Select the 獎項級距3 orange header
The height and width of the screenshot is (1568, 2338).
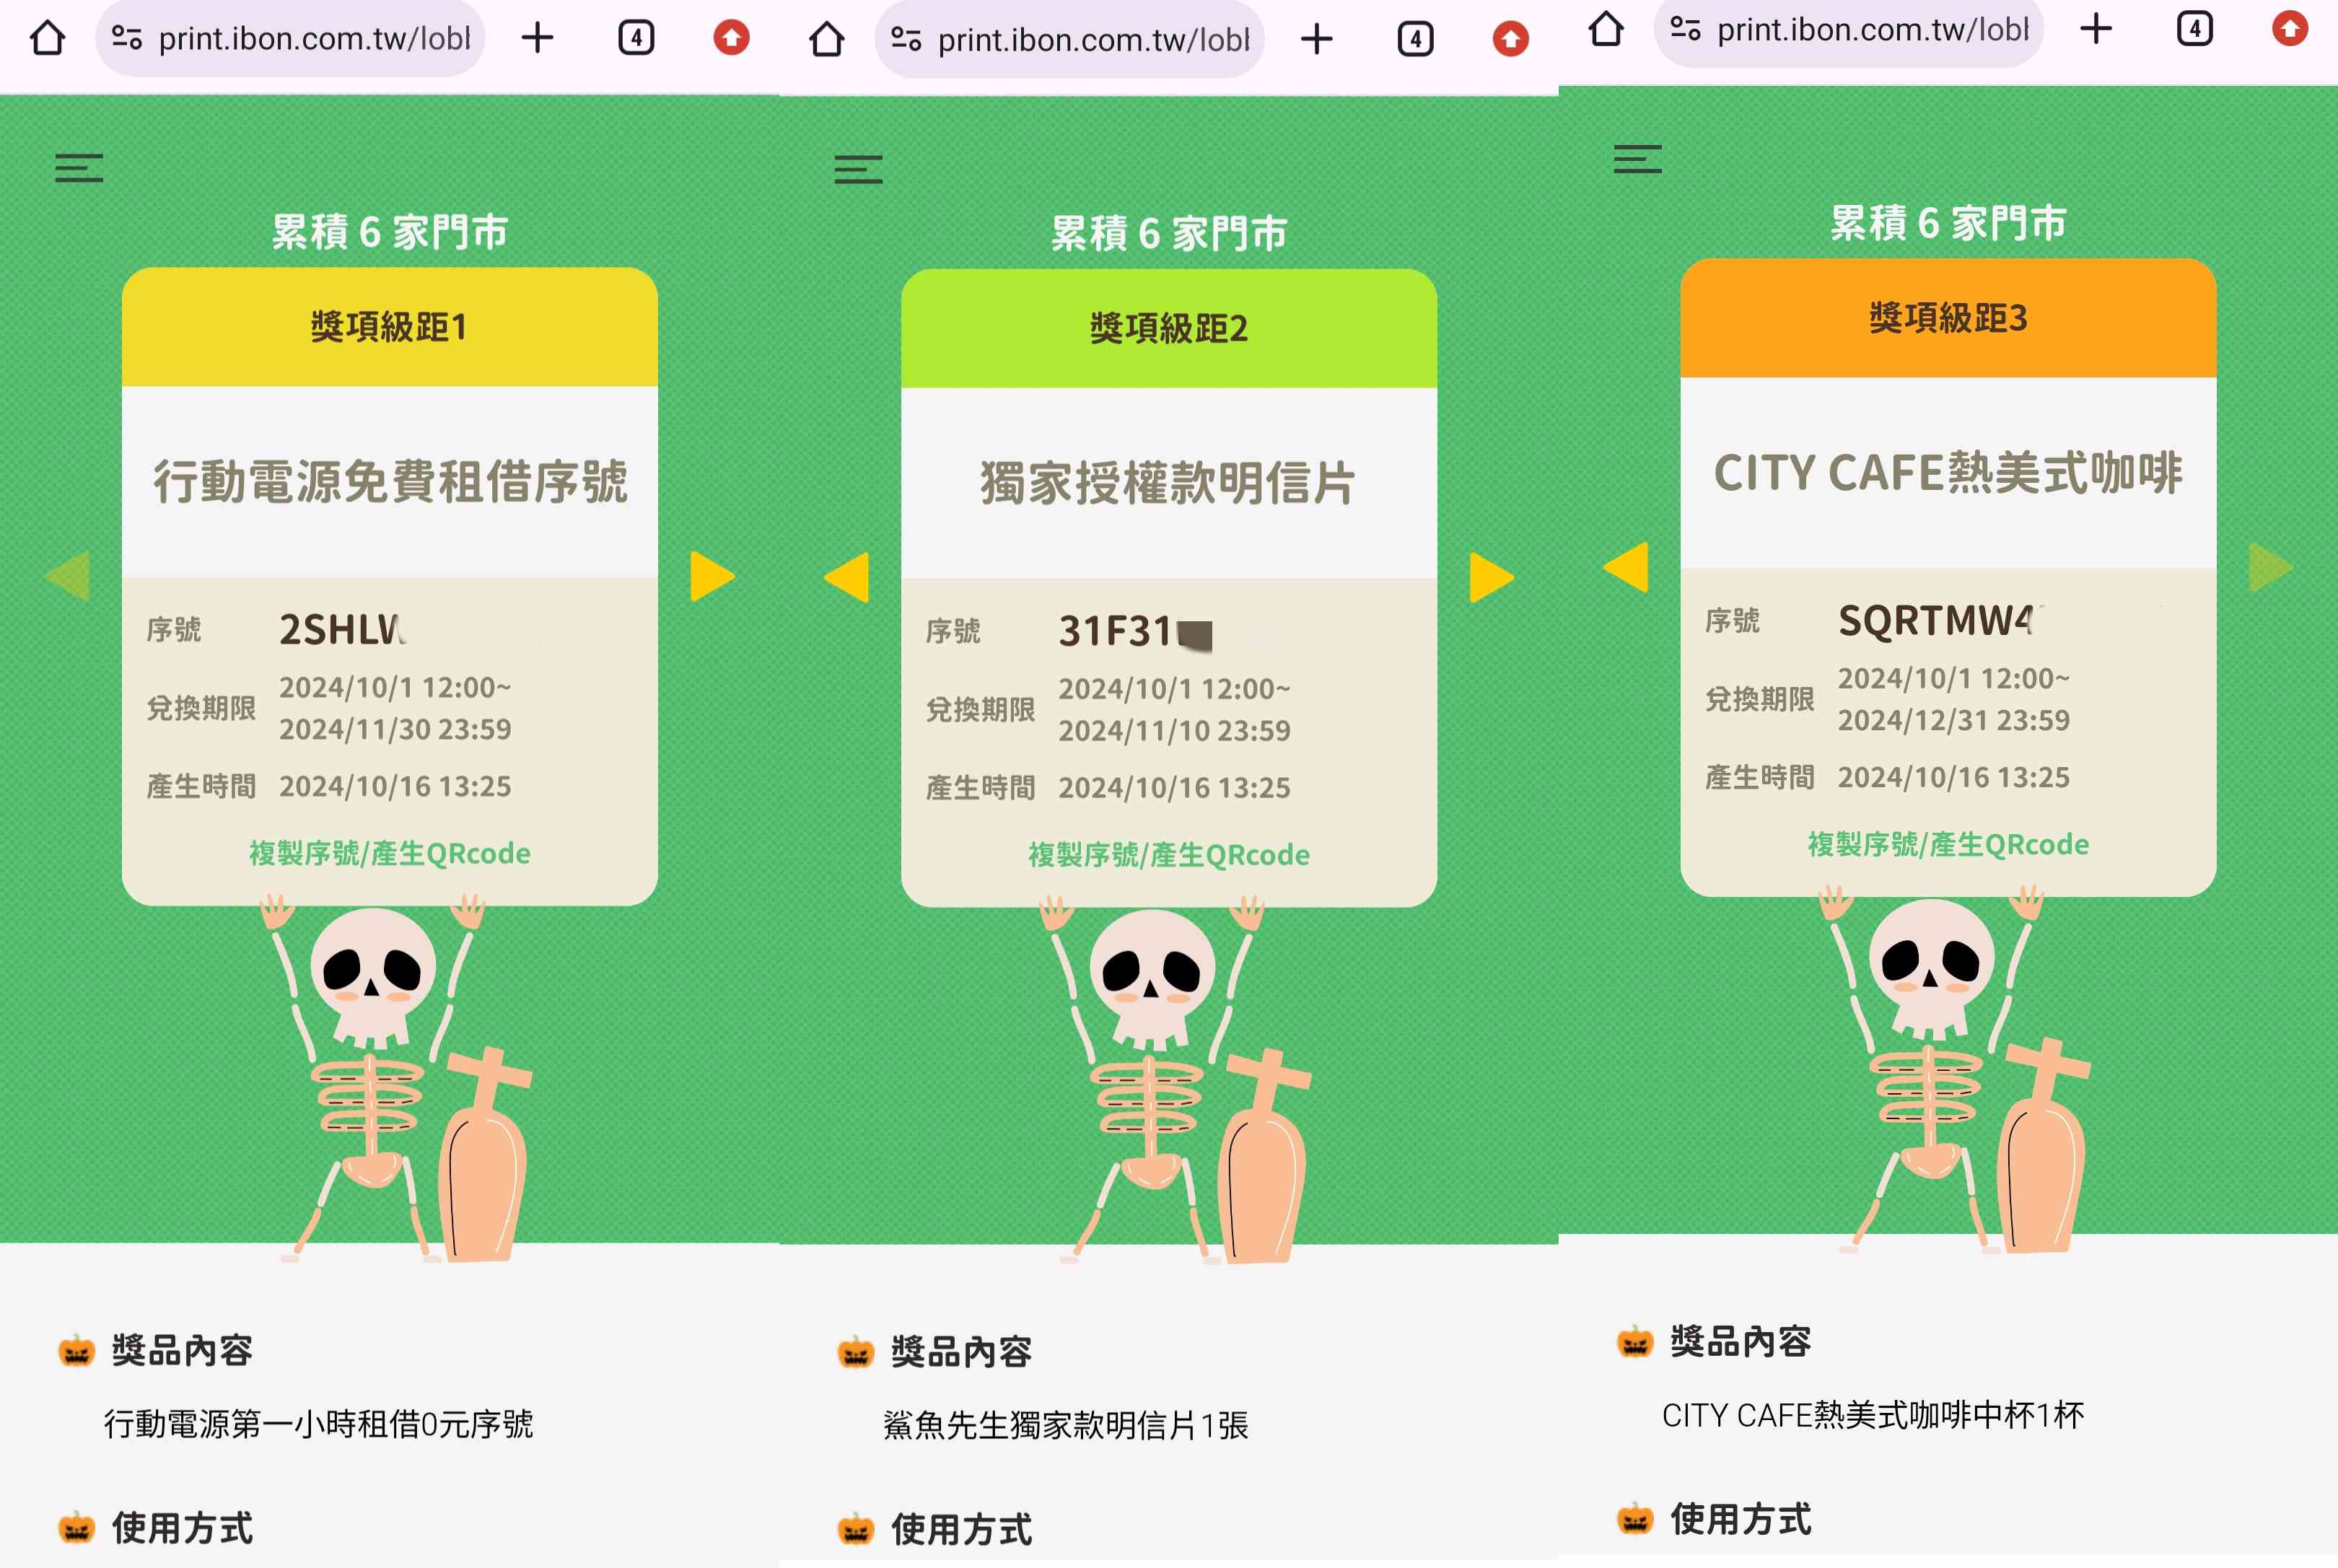tap(1947, 318)
